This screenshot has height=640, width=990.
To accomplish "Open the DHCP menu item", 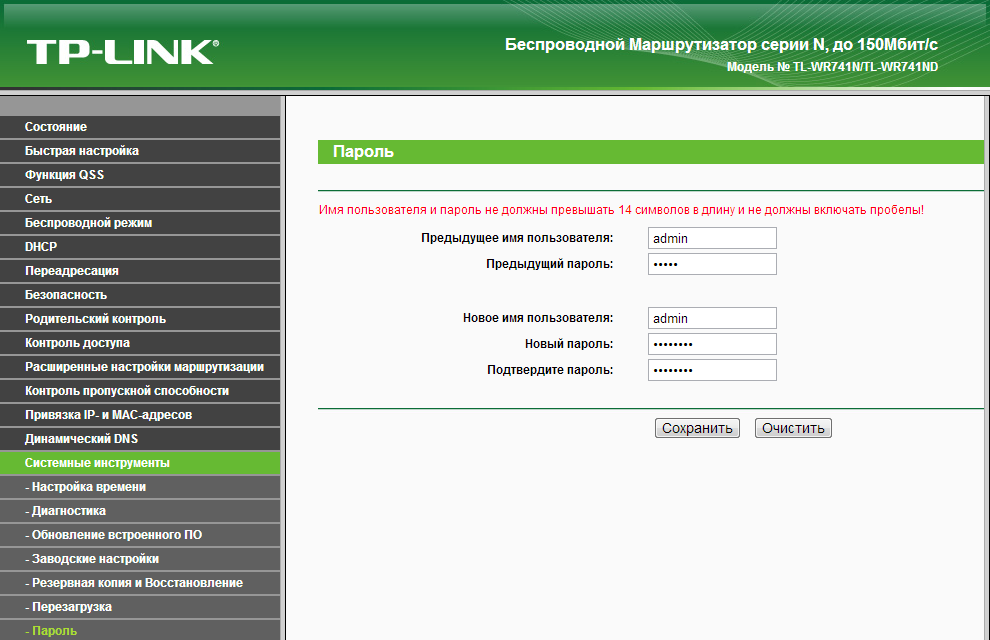I will point(140,247).
